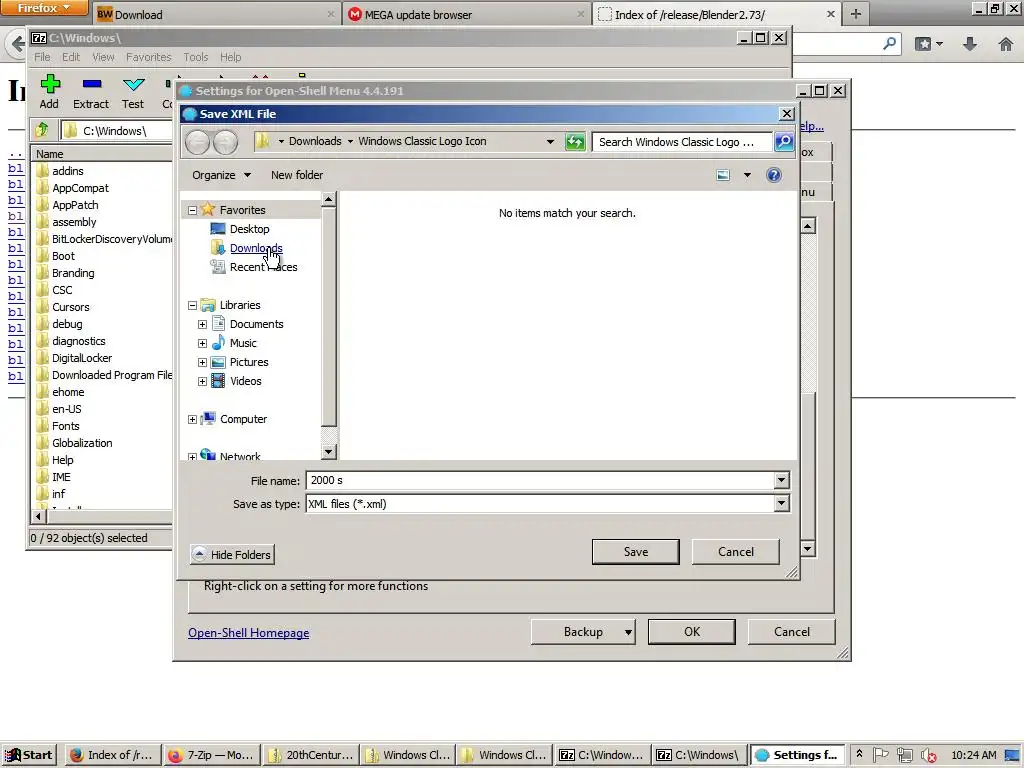The width and height of the screenshot is (1024, 768).
Task: Click the back arrow in Save XML File dialog
Action: (197, 142)
